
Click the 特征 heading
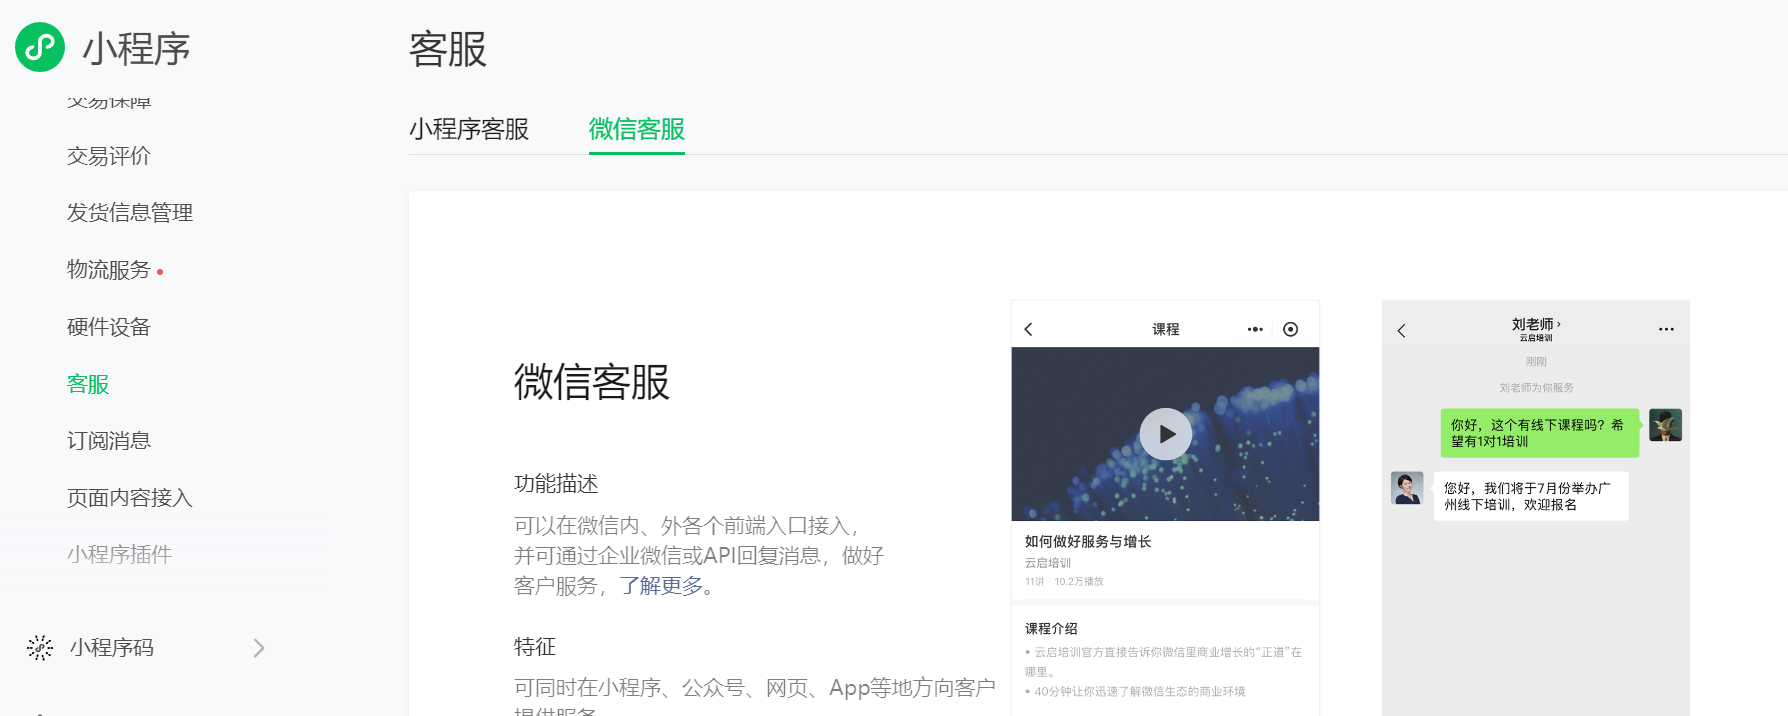[535, 647]
